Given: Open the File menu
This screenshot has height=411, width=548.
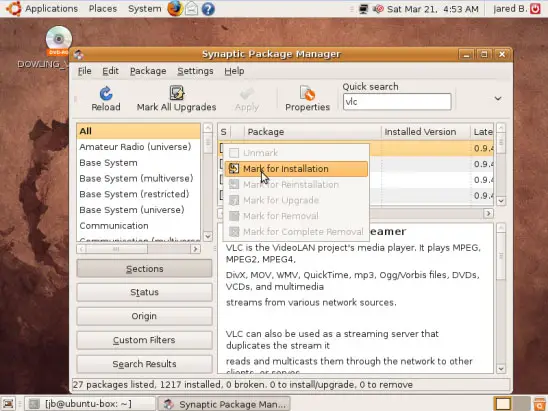Looking at the screenshot, I should click(85, 71).
